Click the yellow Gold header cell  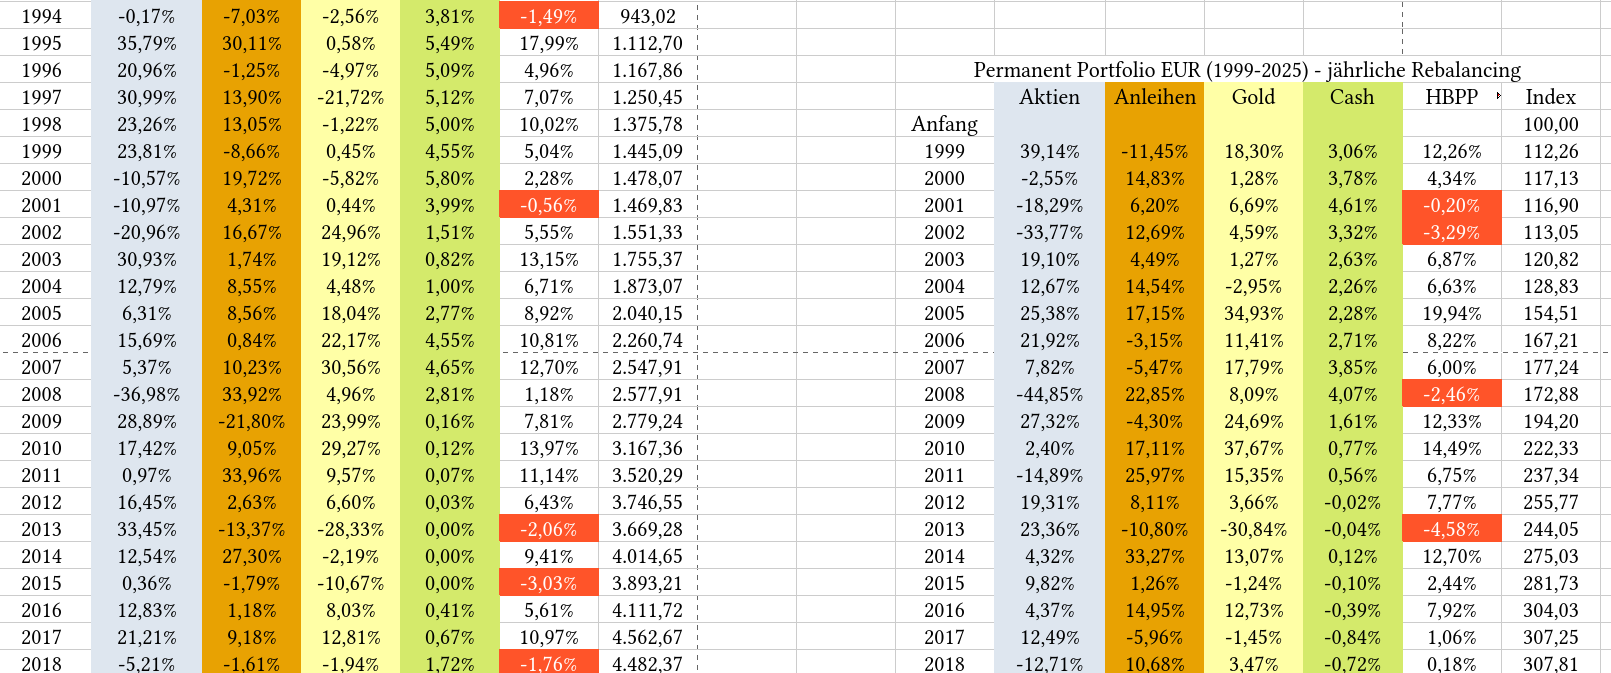click(1253, 97)
